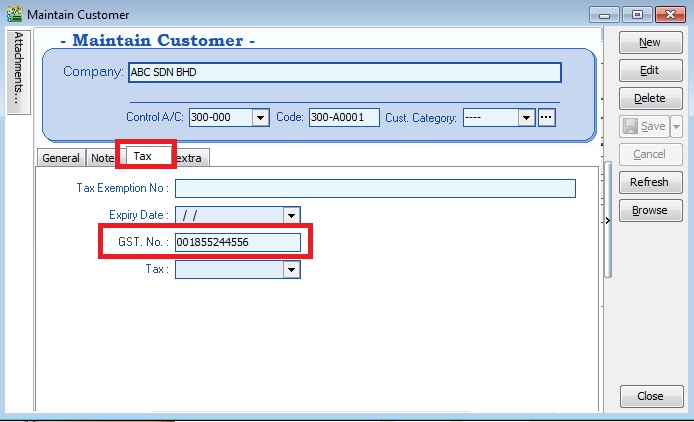
Task: Open the Browse customer list
Action: coord(649,211)
